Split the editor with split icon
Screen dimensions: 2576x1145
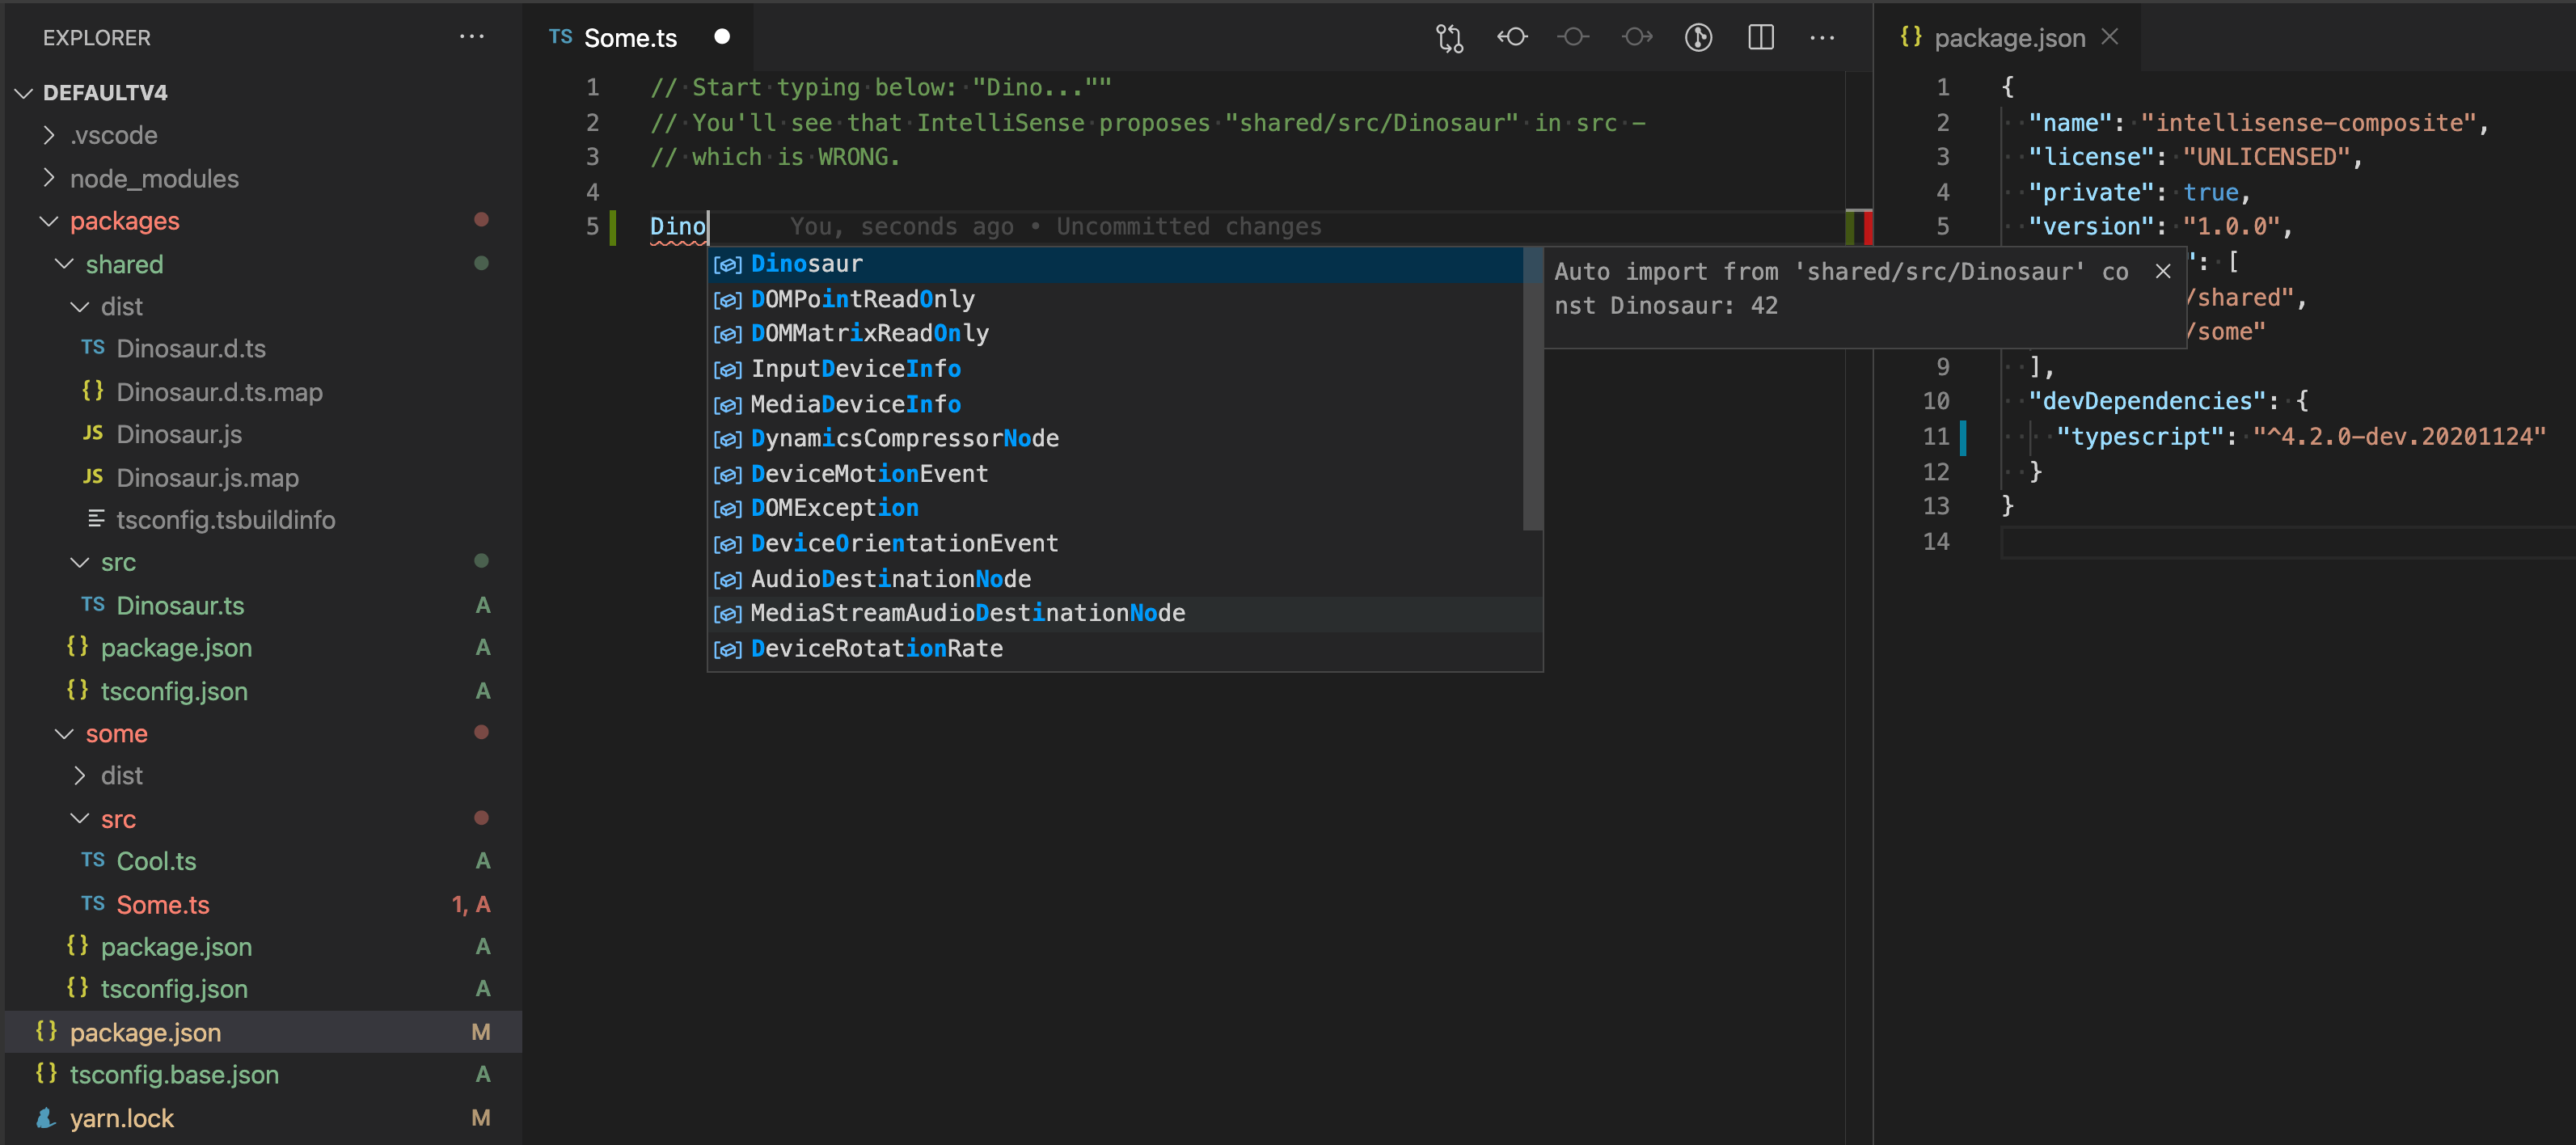[x=1760, y=38]
